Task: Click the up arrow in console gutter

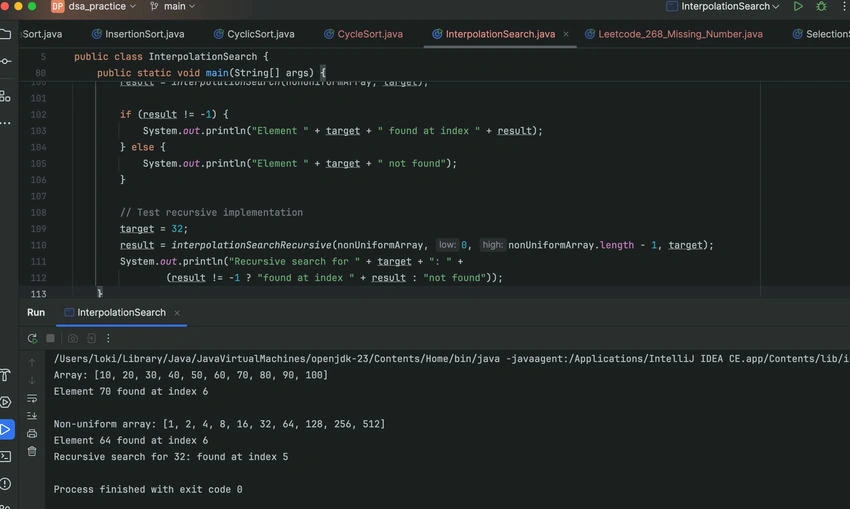Action: pos(32,362)
